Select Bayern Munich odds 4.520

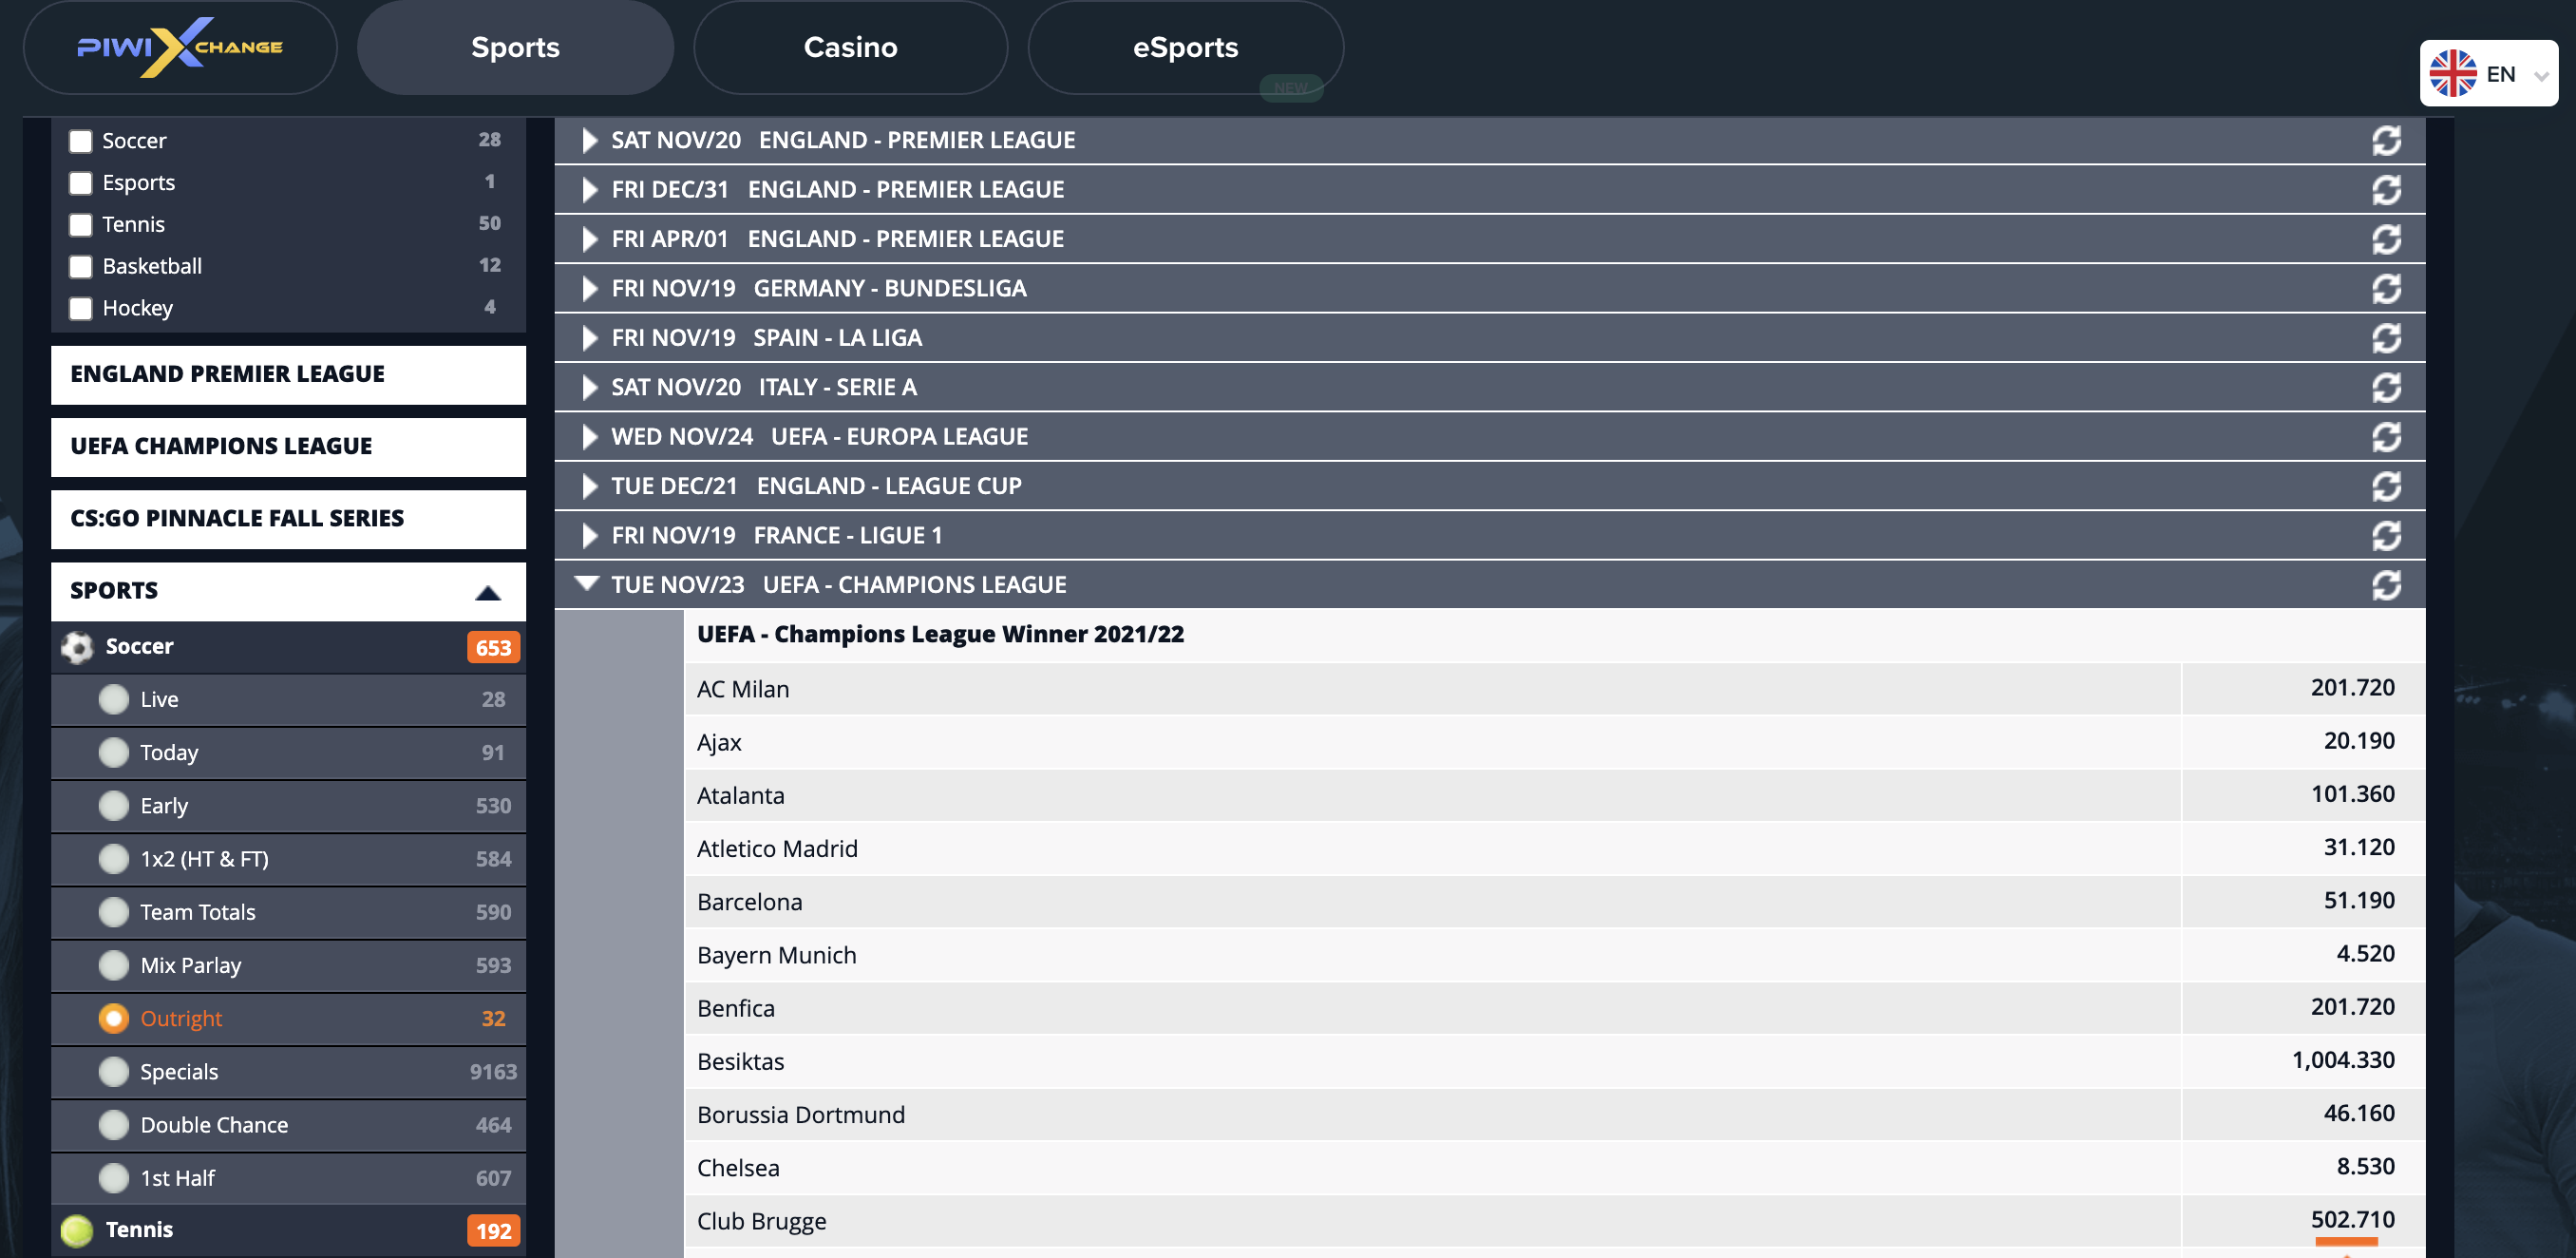[2364, 954]
